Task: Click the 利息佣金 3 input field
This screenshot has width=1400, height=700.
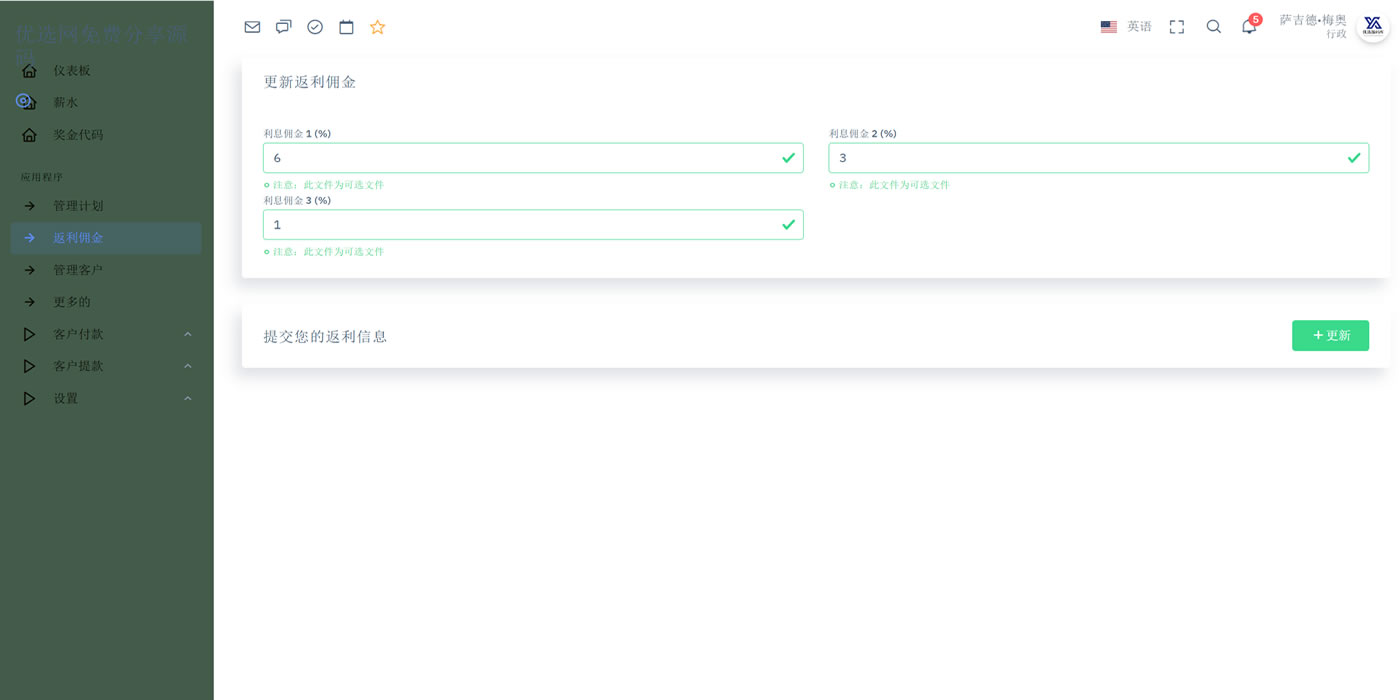Action: (x=520, y=225)
